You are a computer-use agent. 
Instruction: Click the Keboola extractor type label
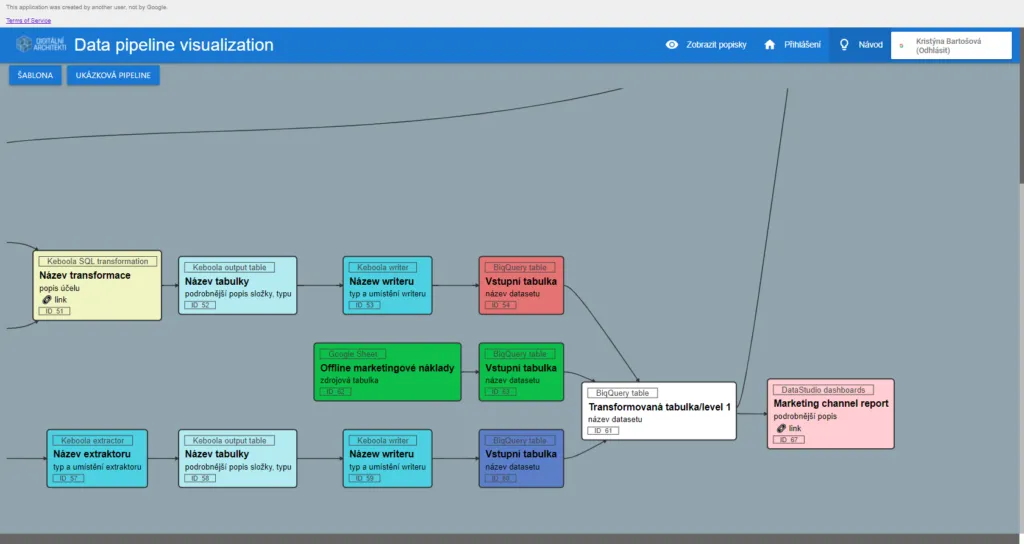[x=93, y=441]
